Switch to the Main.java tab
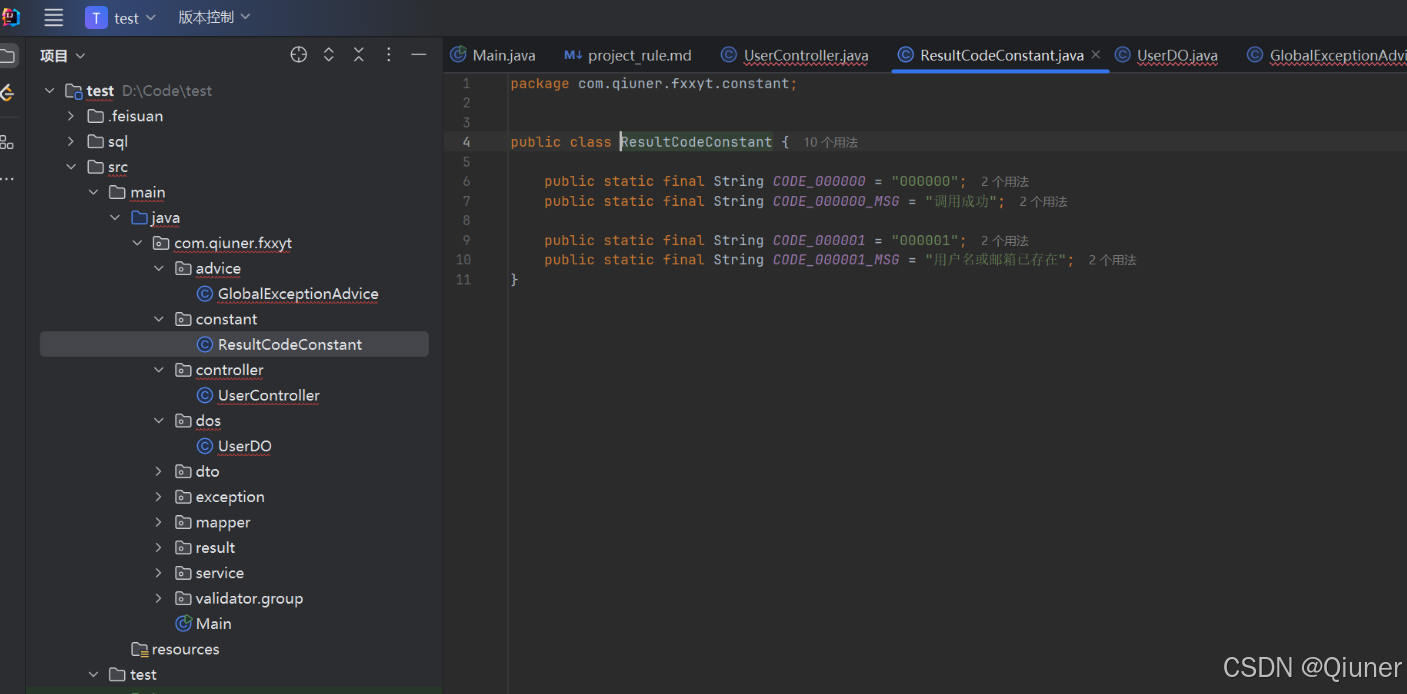This screenshot has width=1407, height=694. [x=493, y=55]
